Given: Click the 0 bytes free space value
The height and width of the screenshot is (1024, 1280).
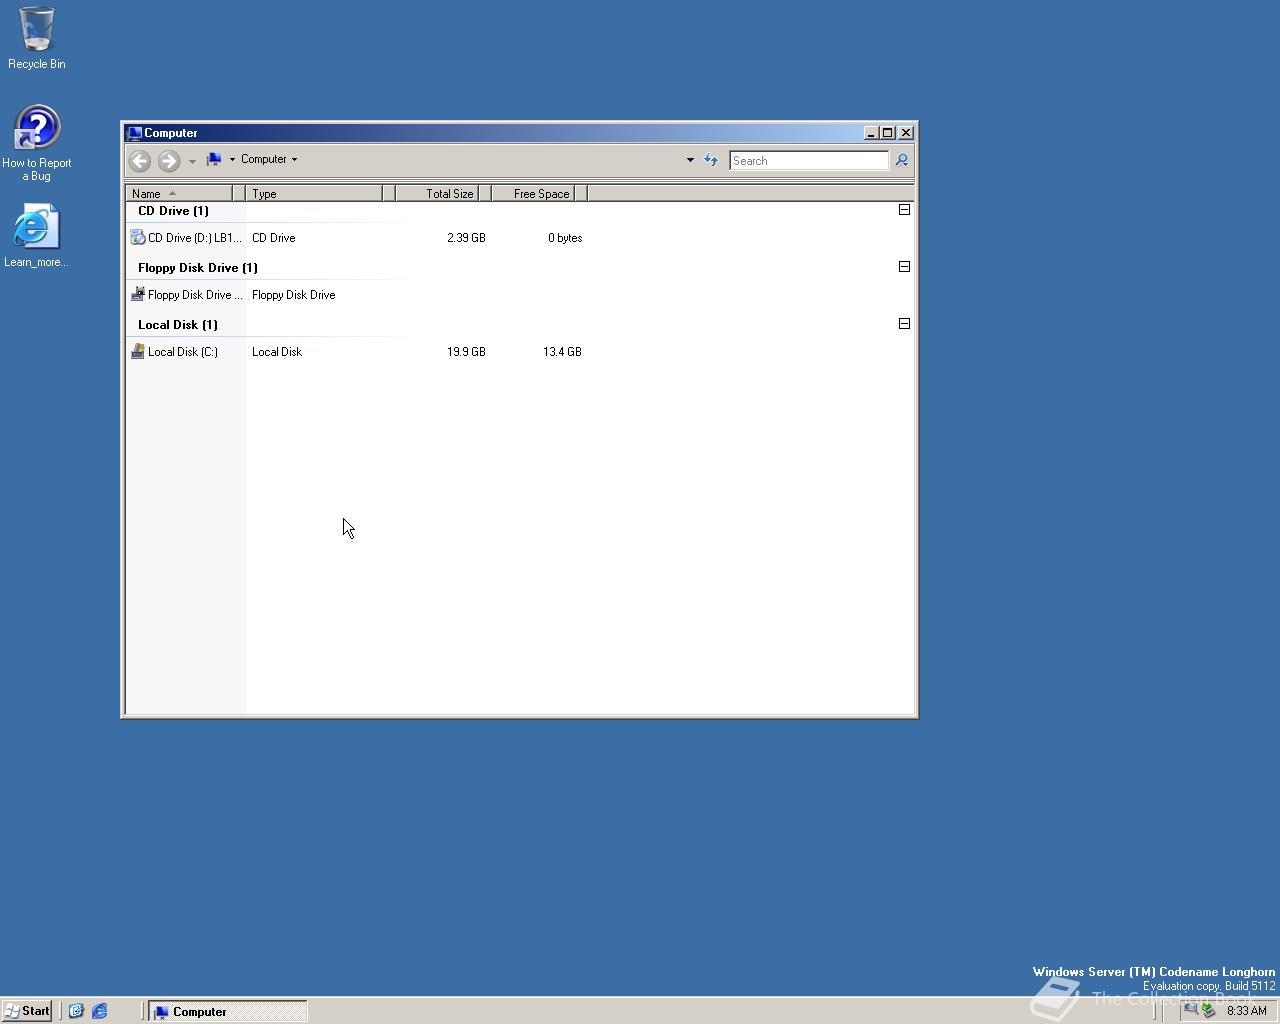Looking at the screenshot, I should [565, 238].
